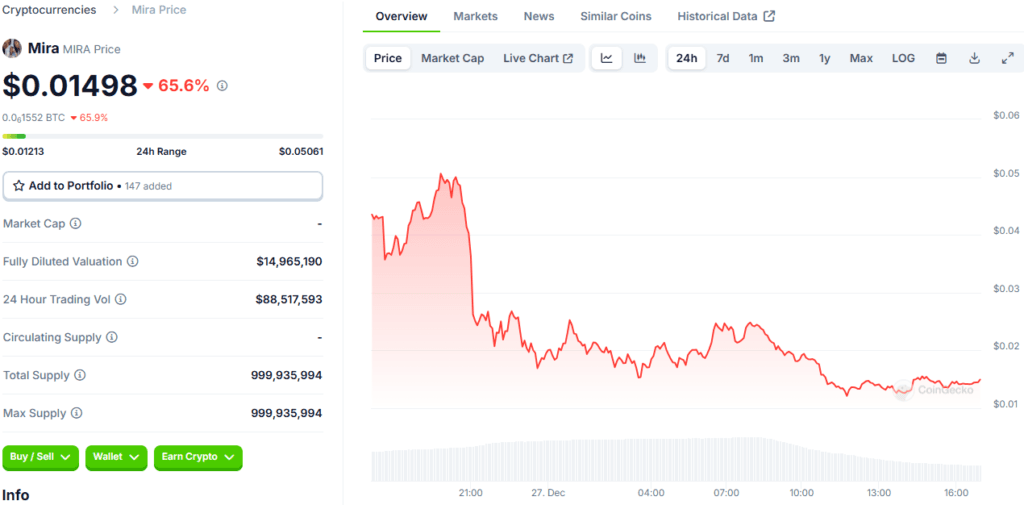The height and width of the screenshot is (505, 1024).
Task: Click the star icon in Add to Portfolio
Action: tap(19, 186)
